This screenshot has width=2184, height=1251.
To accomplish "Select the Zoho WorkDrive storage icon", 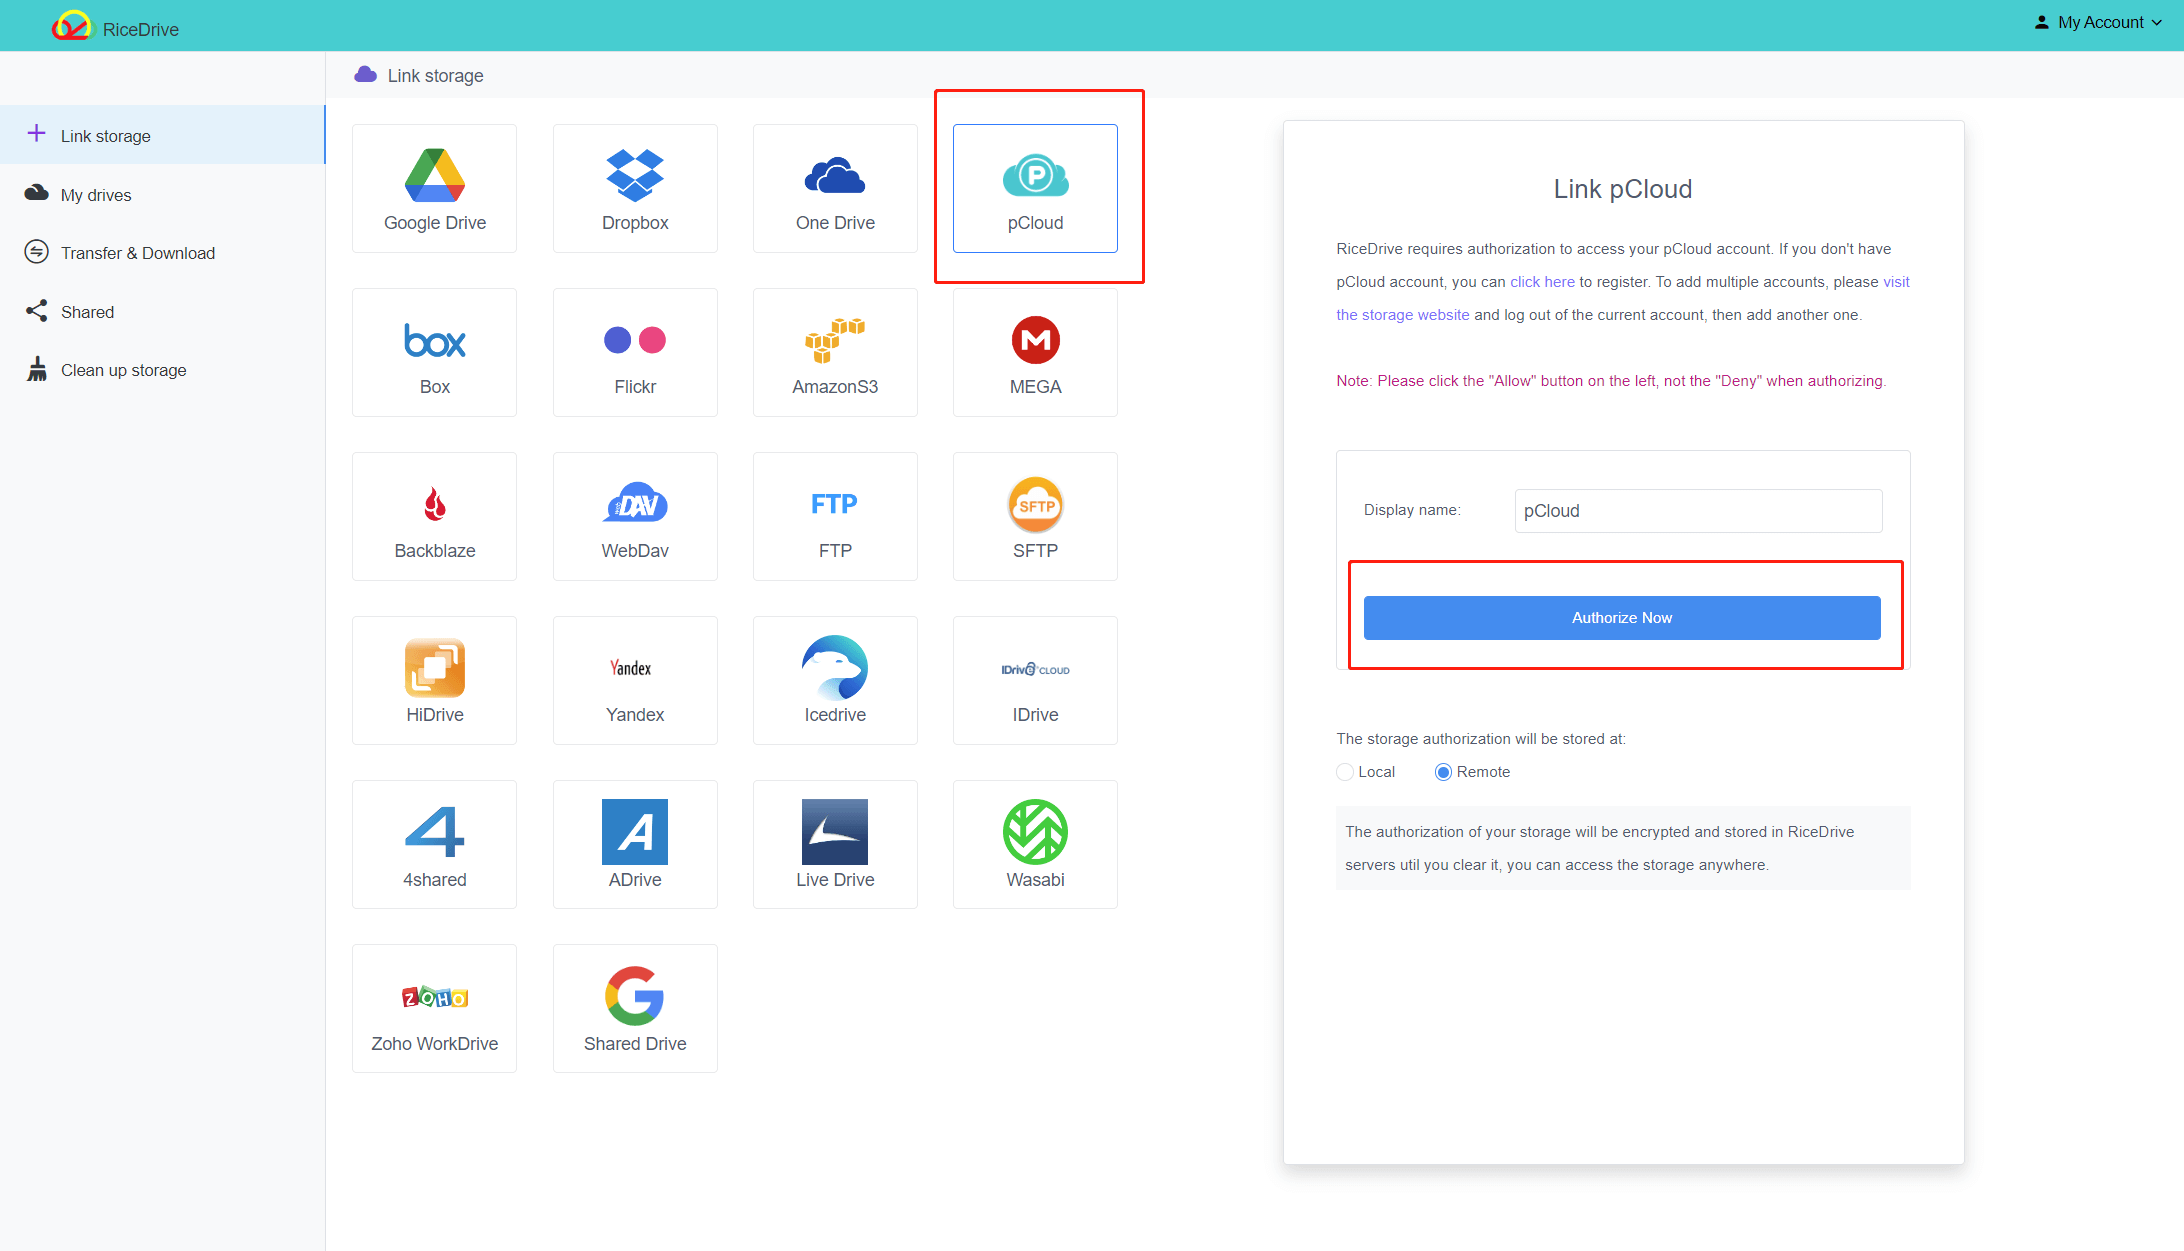I will [x=434, y=1008].
